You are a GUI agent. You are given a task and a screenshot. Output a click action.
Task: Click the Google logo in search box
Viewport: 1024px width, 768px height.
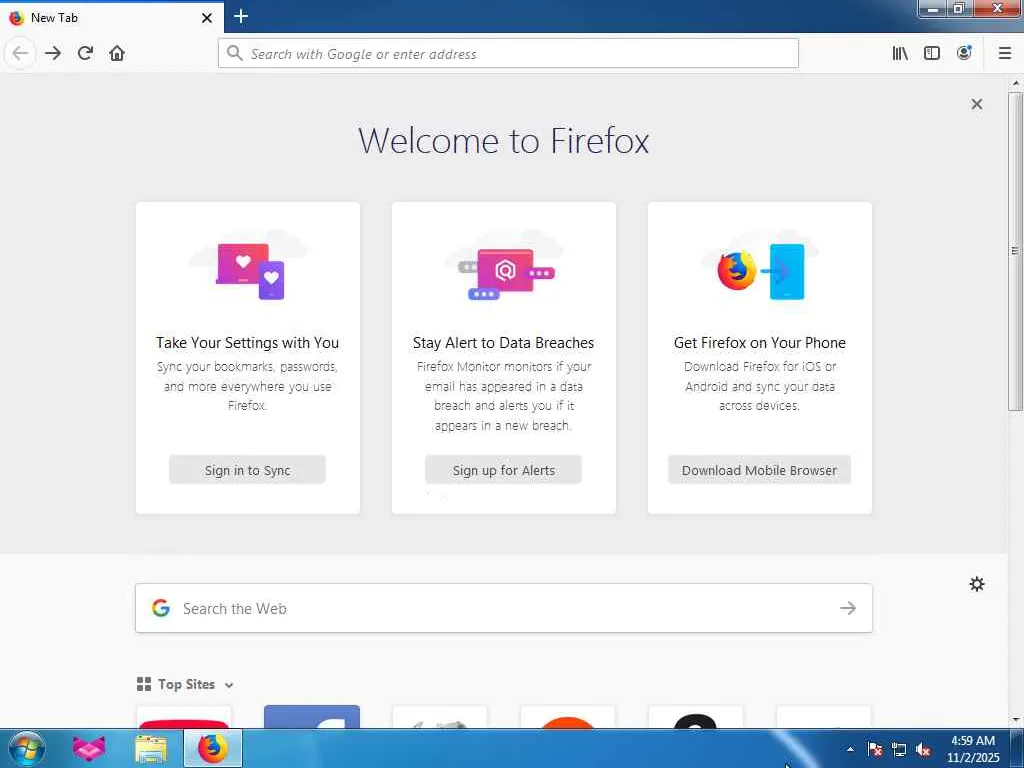[161, 608]
